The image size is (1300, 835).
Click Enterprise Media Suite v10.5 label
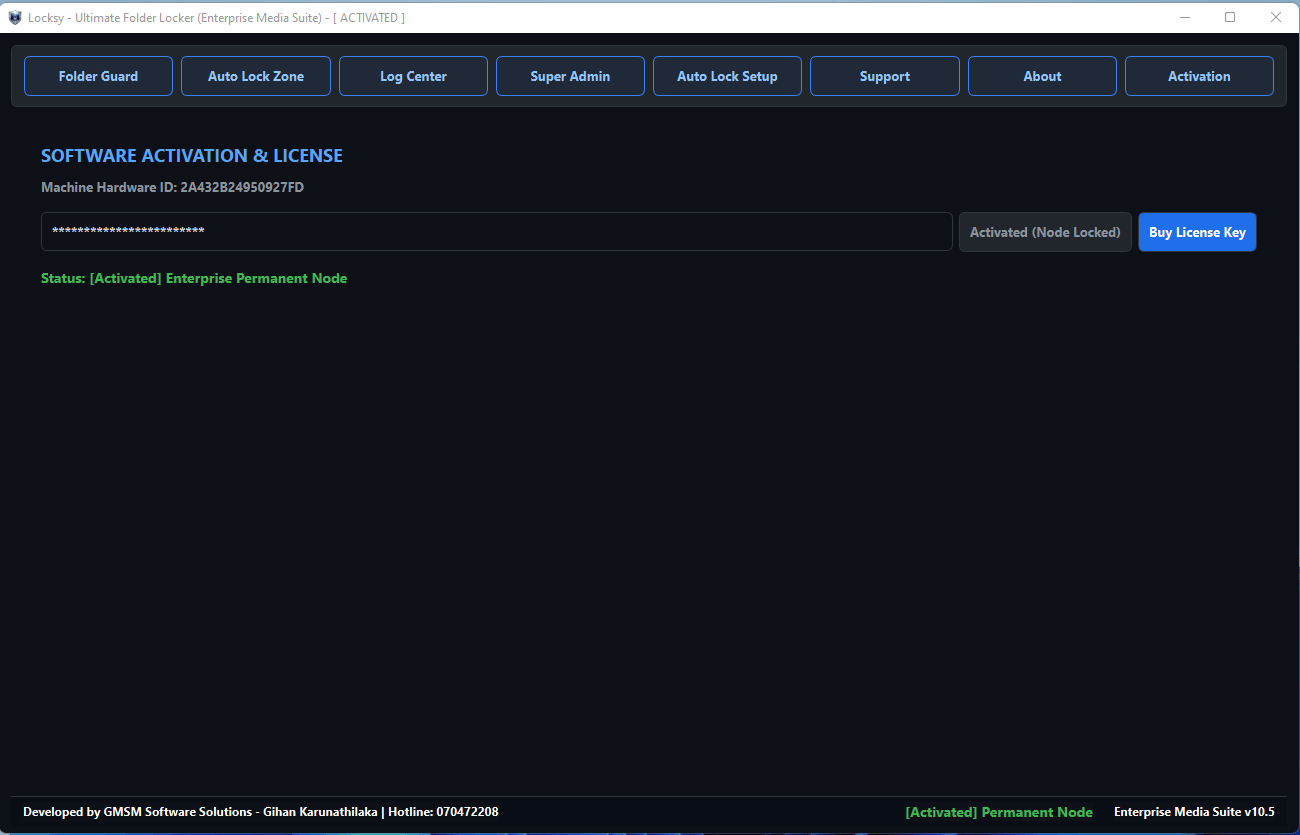coord(1194,812)
